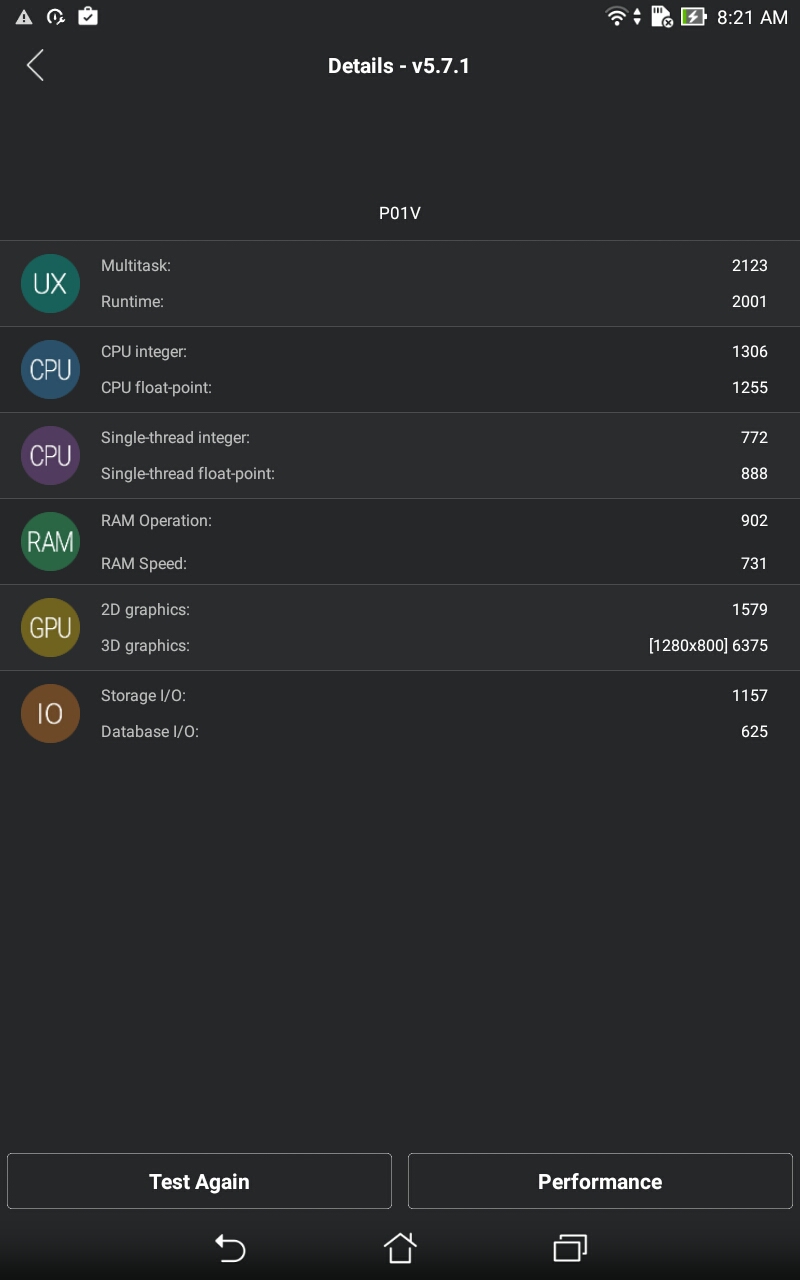This screenshot has width=800, height=1280.
Task: Tap the brown IO category icon
Action: tap(50, 714)
